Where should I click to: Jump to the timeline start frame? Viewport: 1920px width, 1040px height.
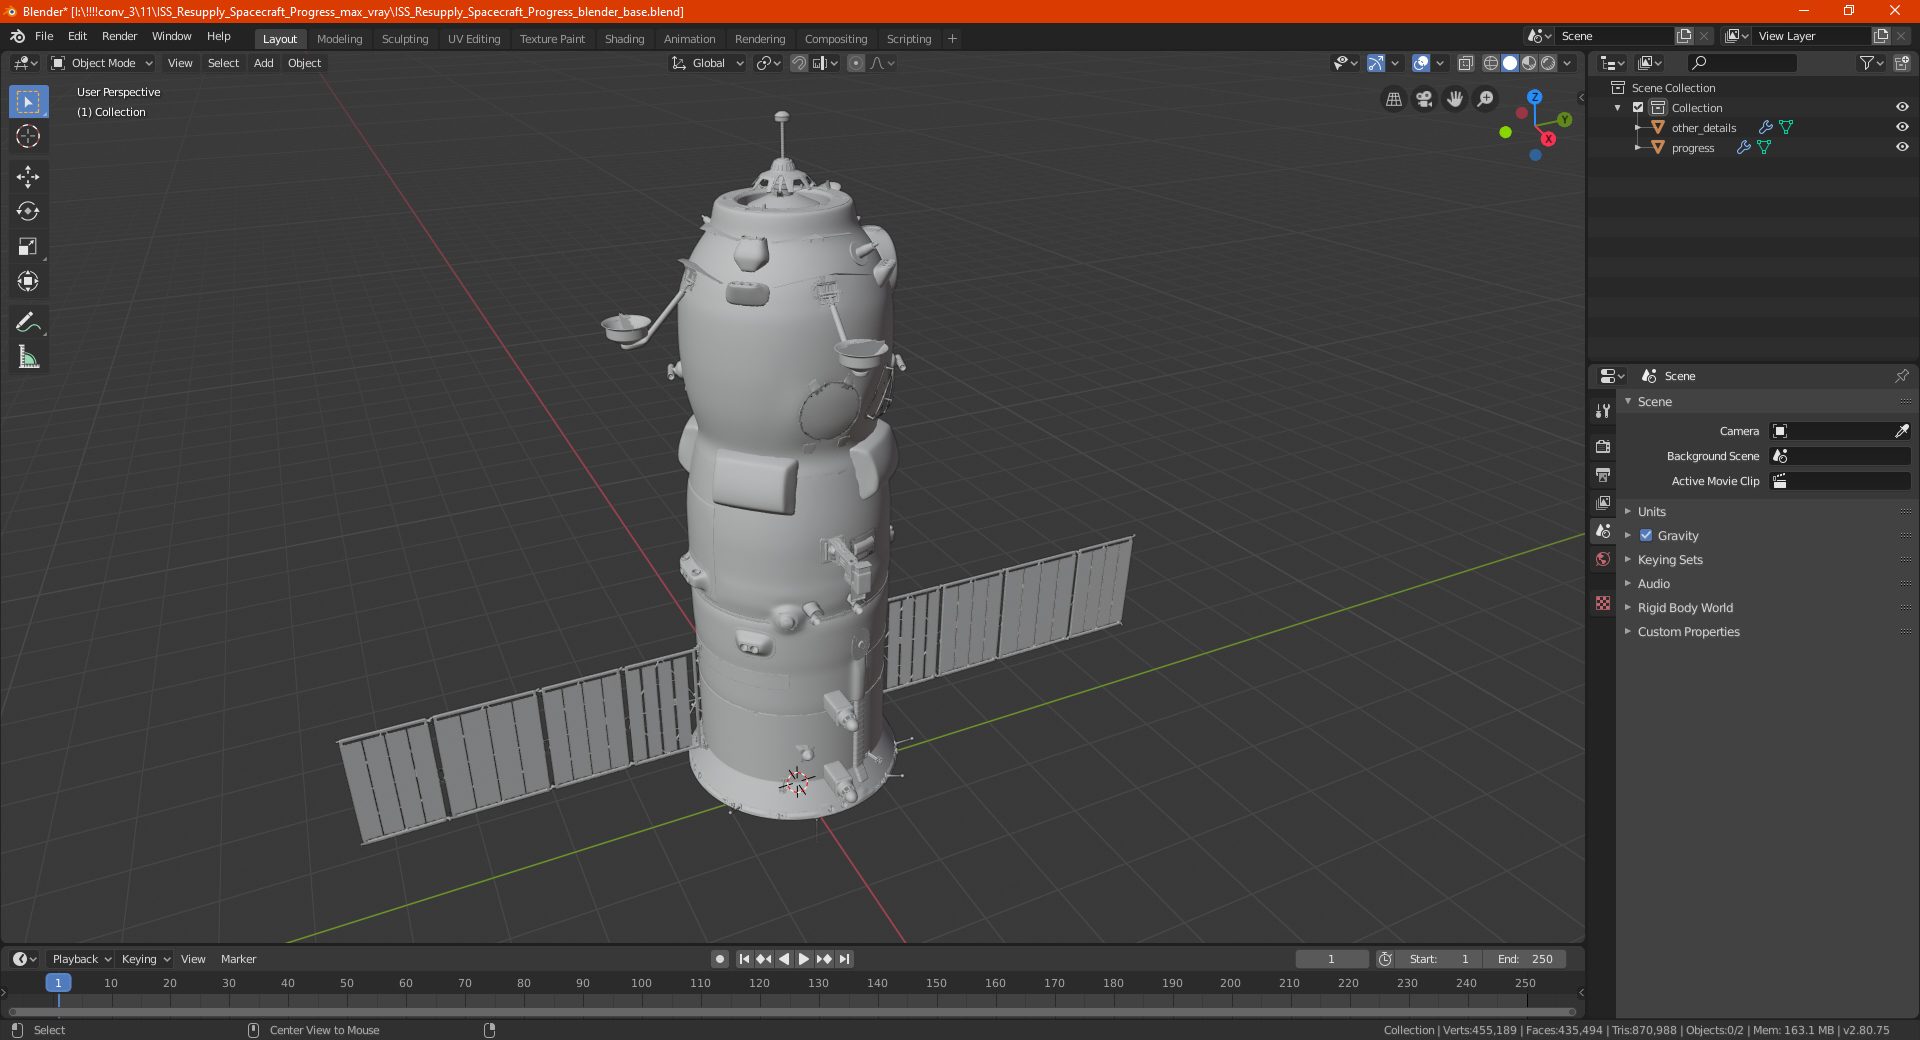click(744, 959)
